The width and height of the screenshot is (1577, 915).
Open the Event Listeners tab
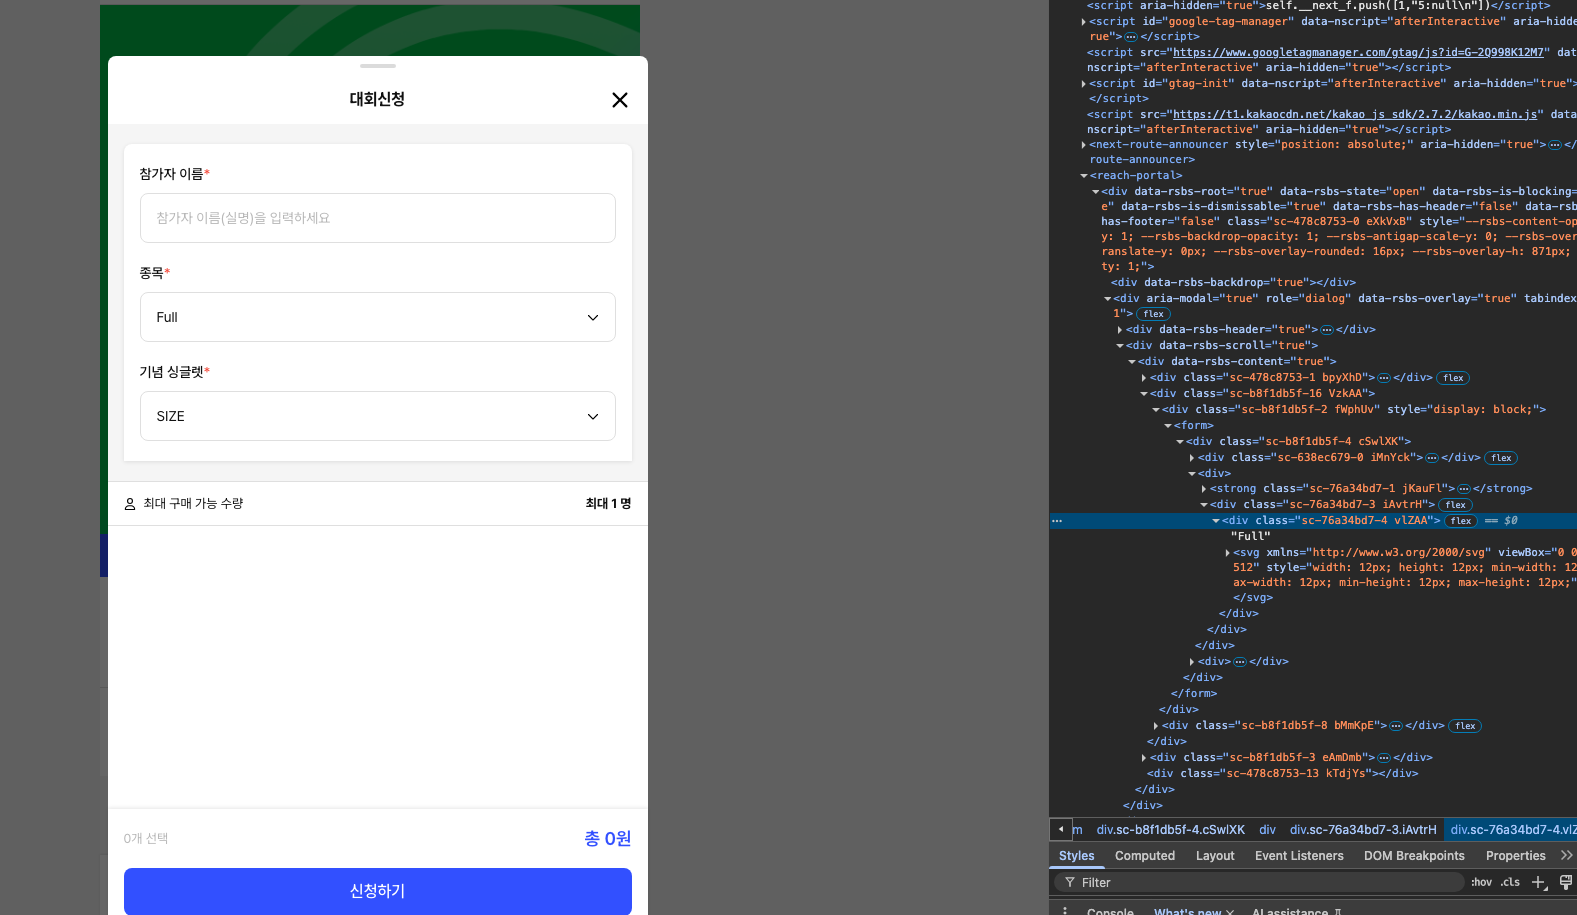(x=1299, y=856)
